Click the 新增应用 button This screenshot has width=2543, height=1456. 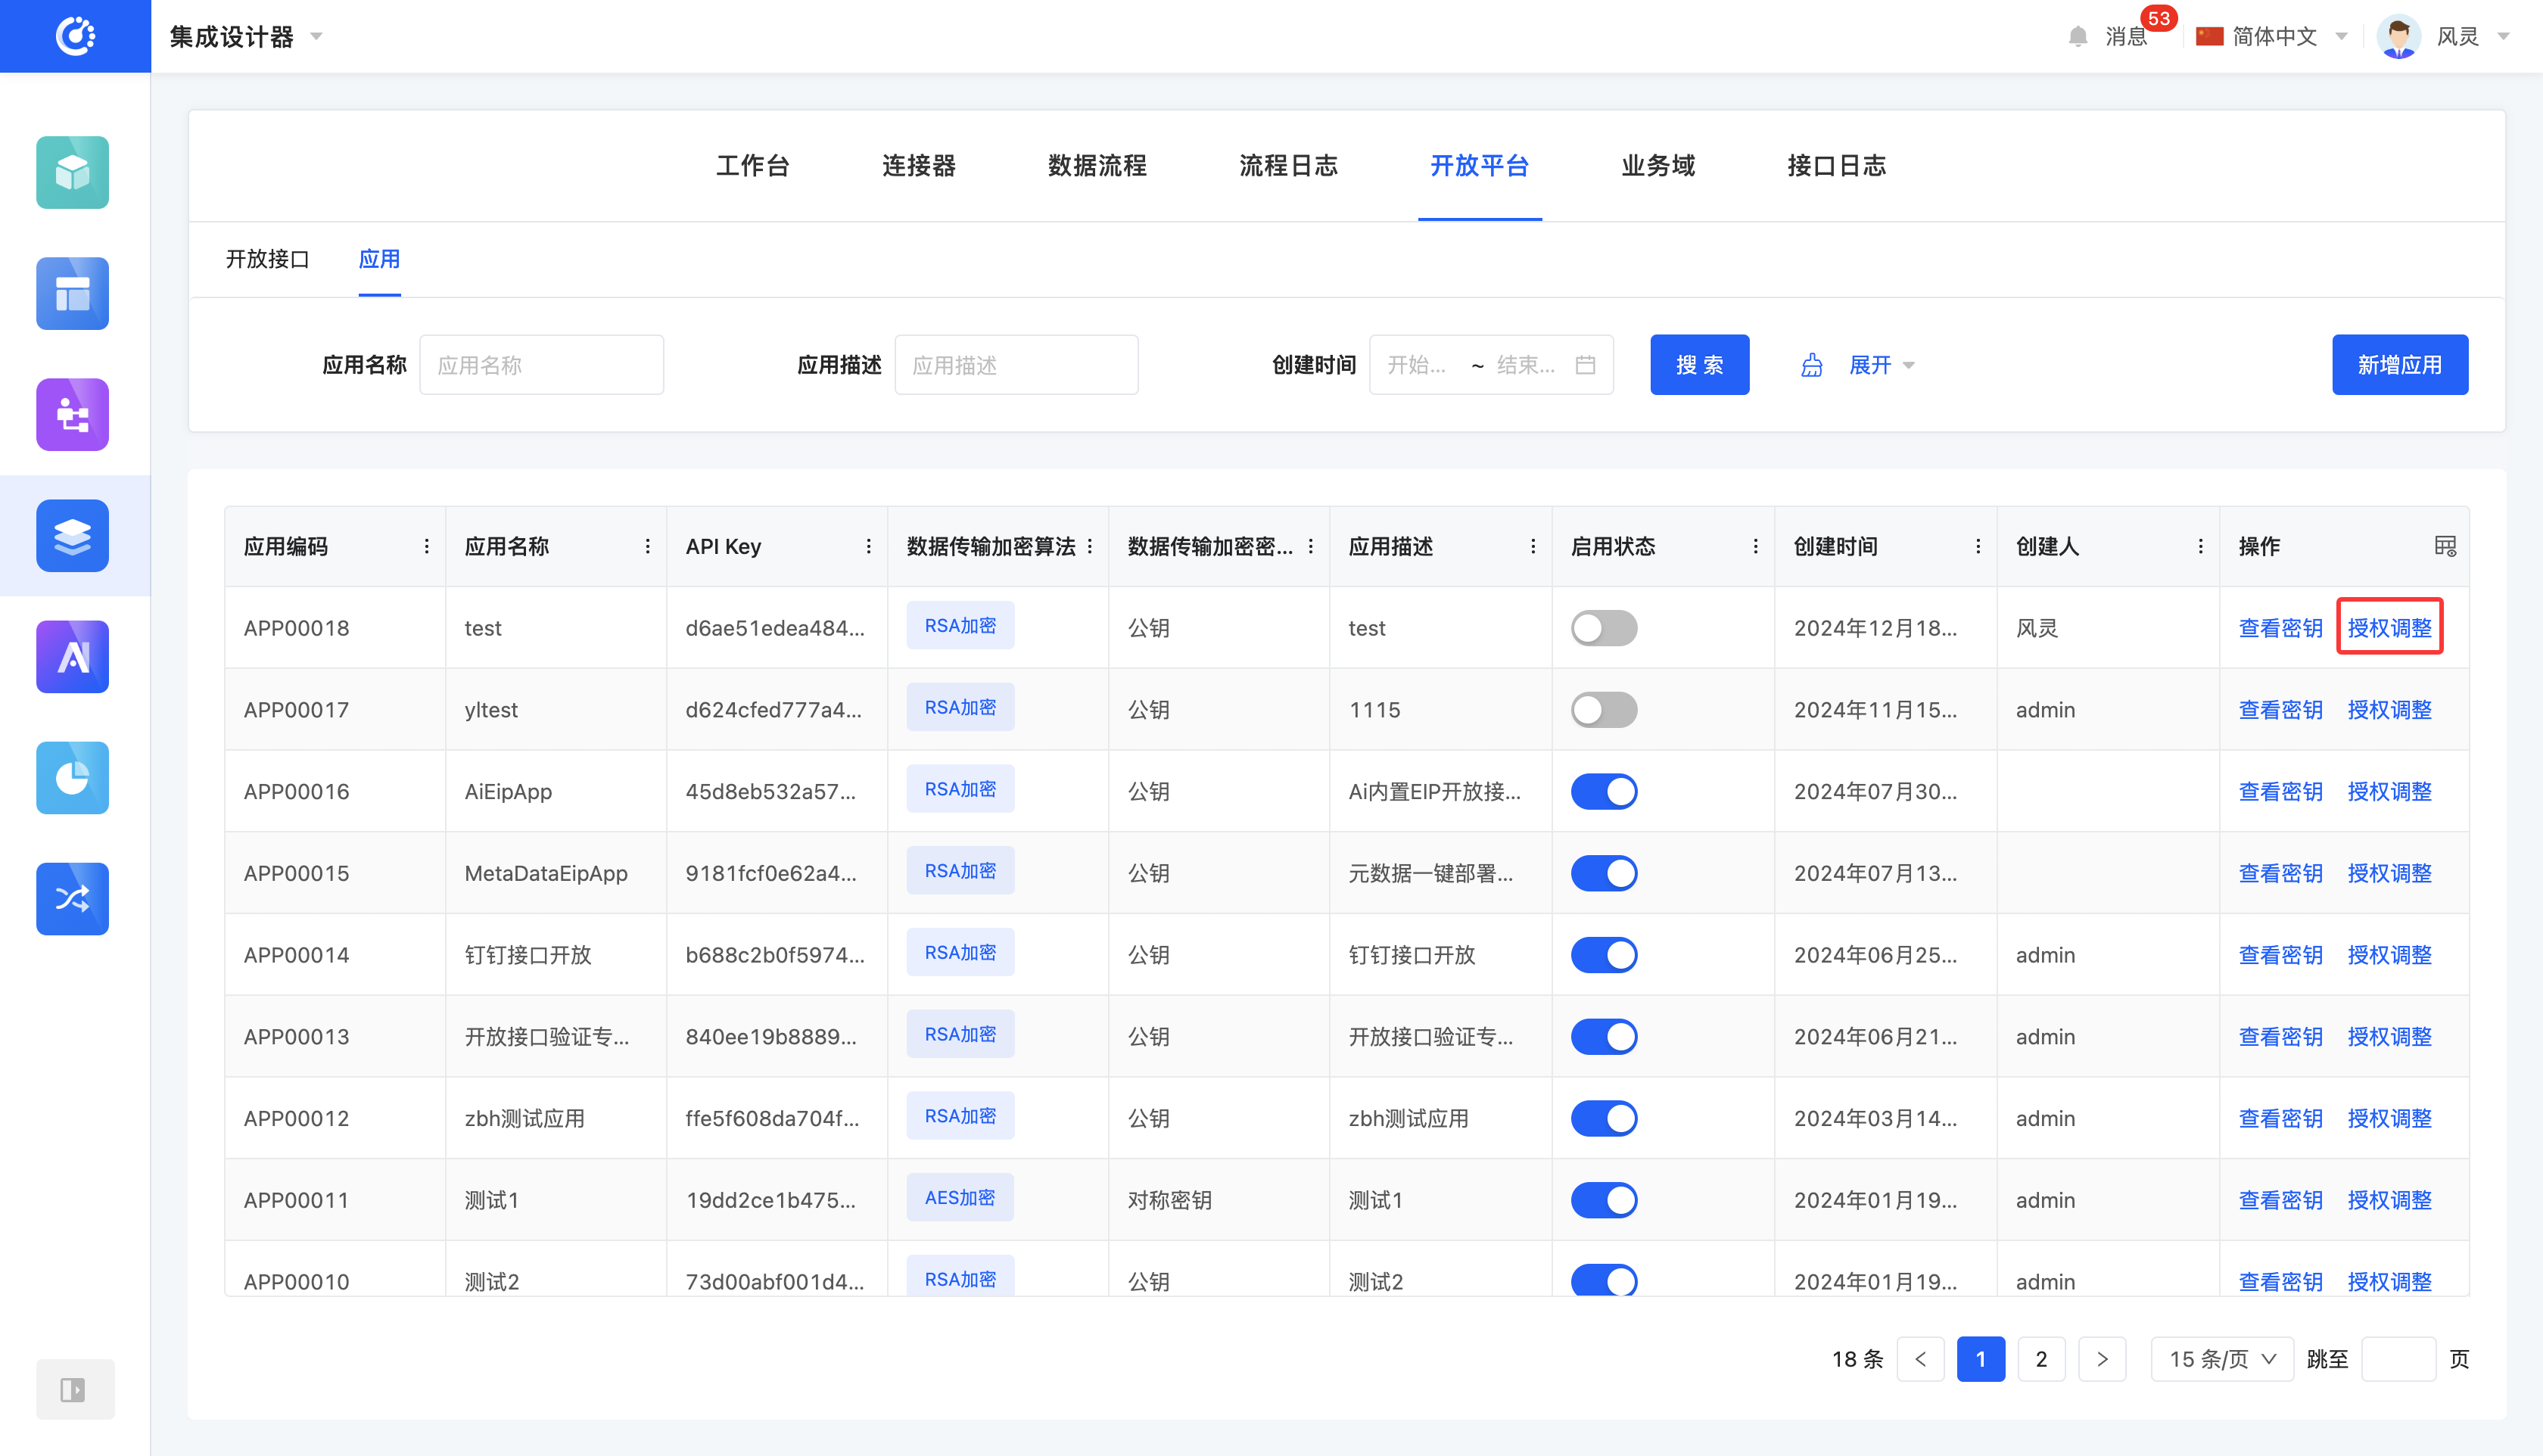coord(2399,365)
